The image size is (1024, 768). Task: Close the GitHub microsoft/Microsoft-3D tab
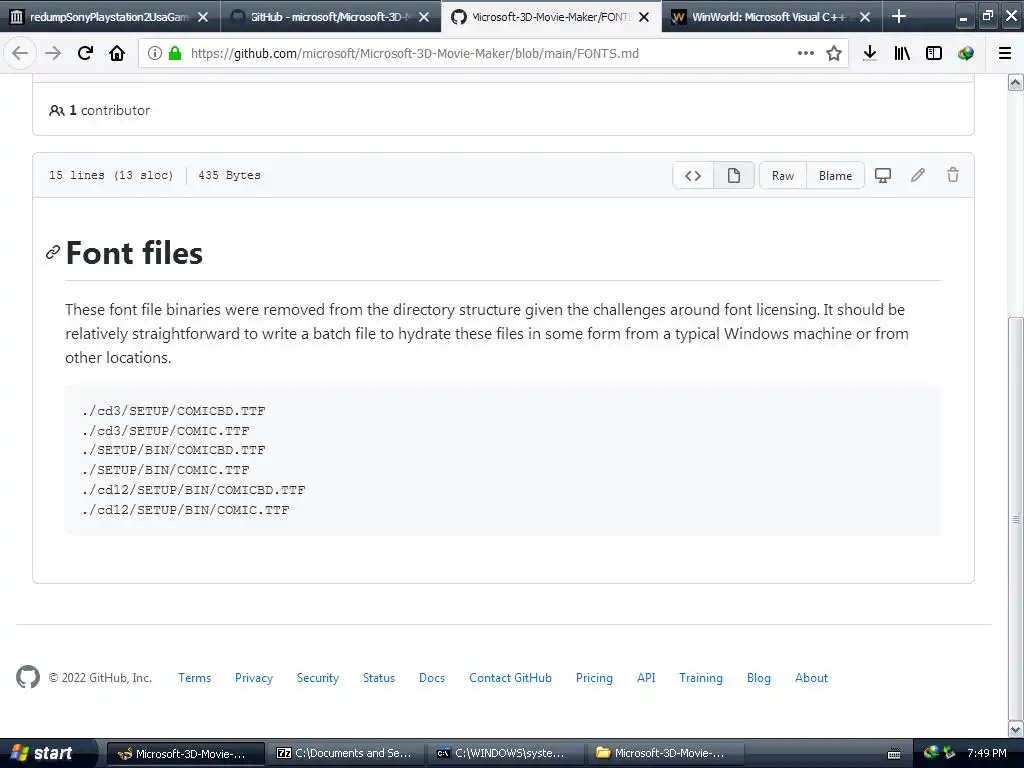point(424,17)
